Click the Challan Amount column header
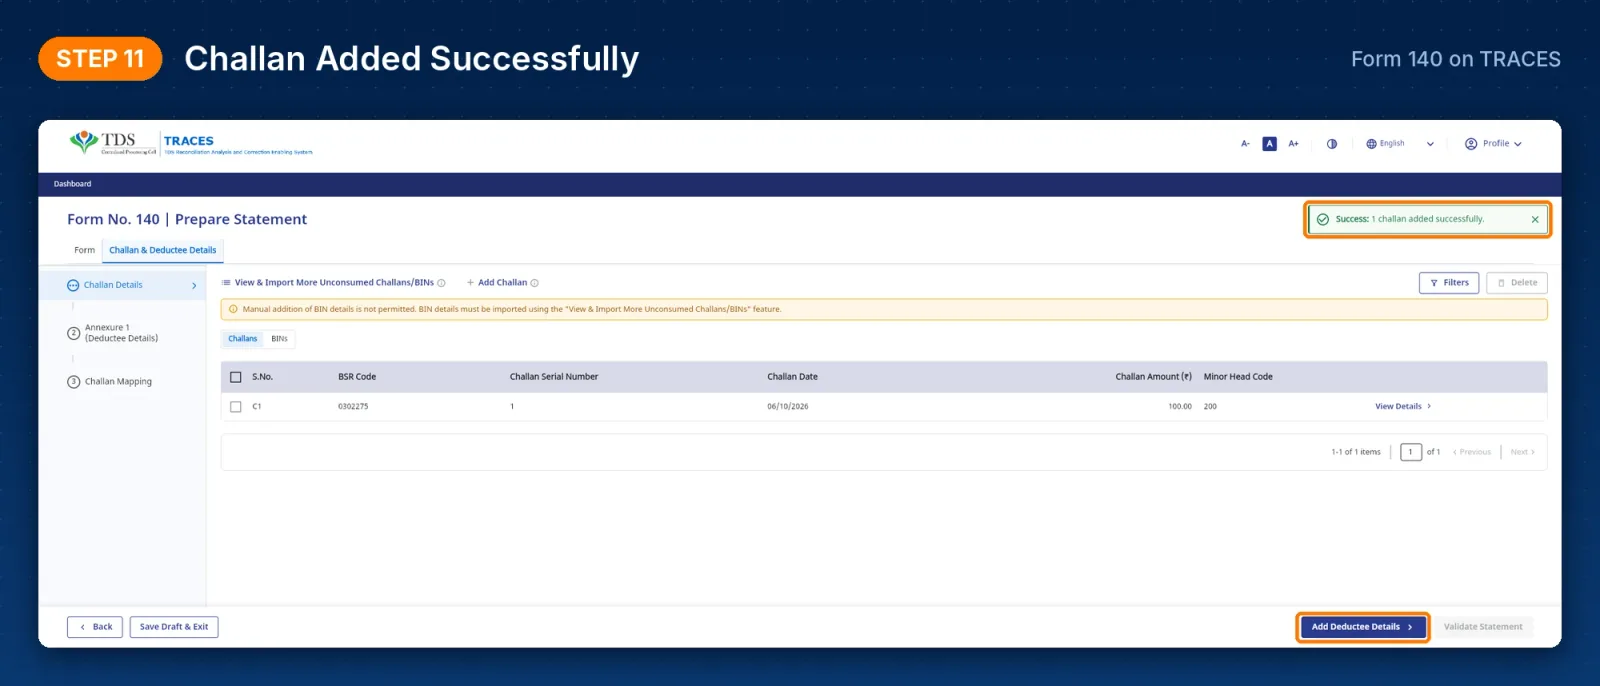1600x686 pixels. point(1153,377)
